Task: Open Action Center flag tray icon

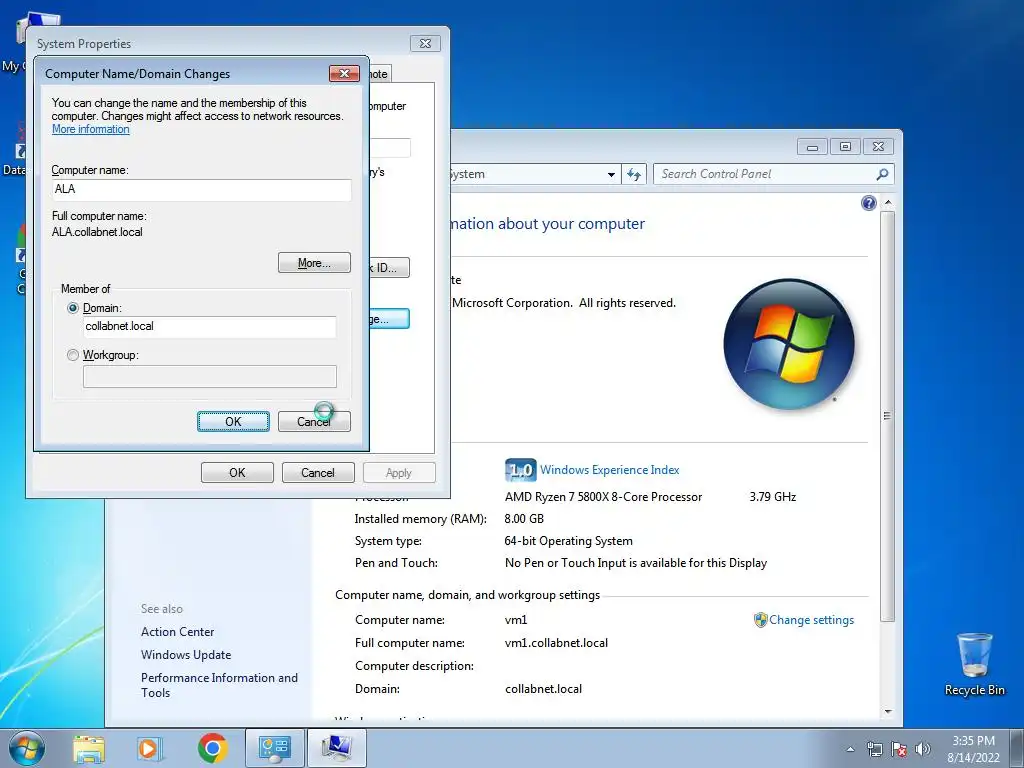Action: click(x=899, y=749)
